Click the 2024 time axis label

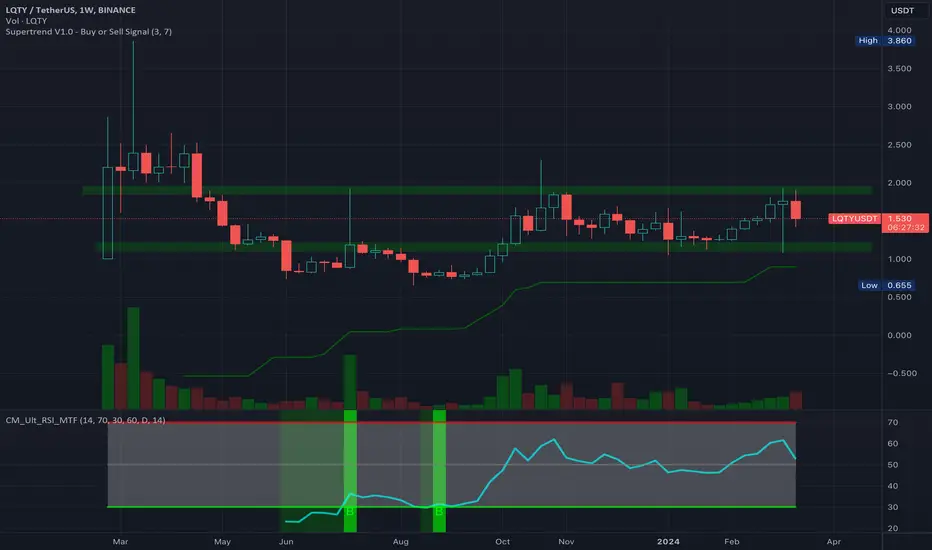click(x=668, y=542)
